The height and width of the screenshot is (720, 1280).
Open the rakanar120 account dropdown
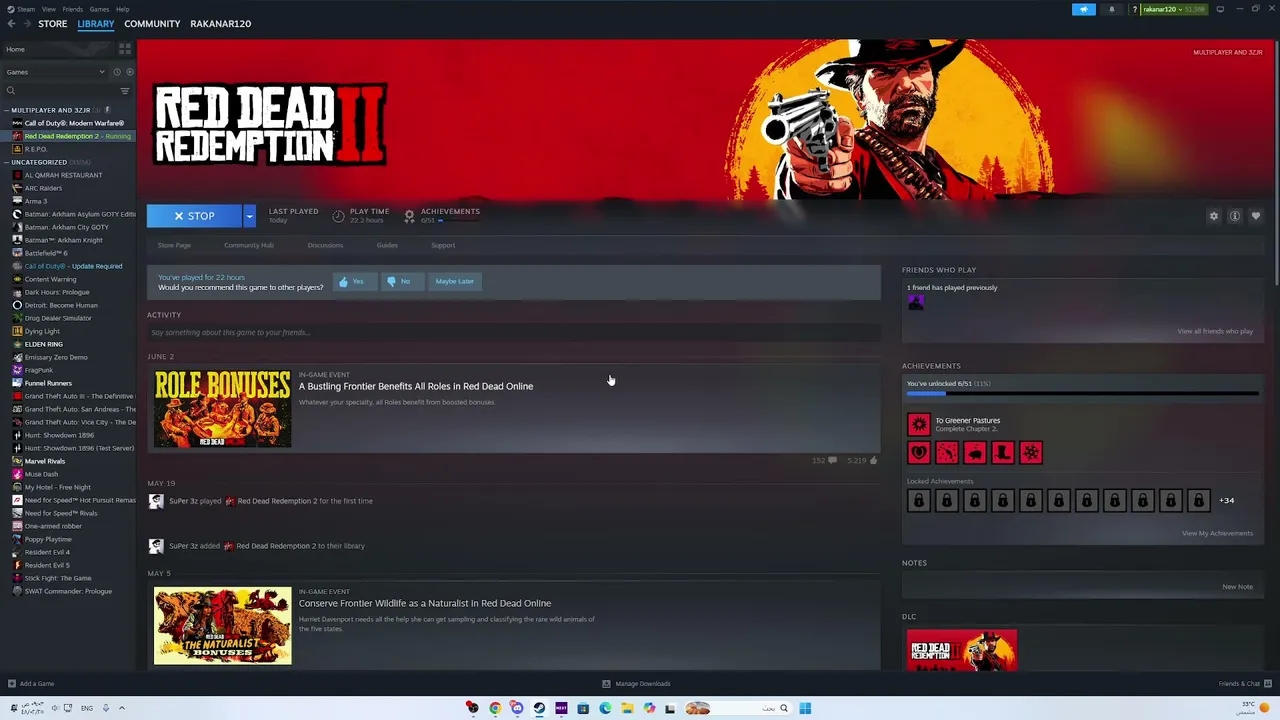tap(1173, 10)
